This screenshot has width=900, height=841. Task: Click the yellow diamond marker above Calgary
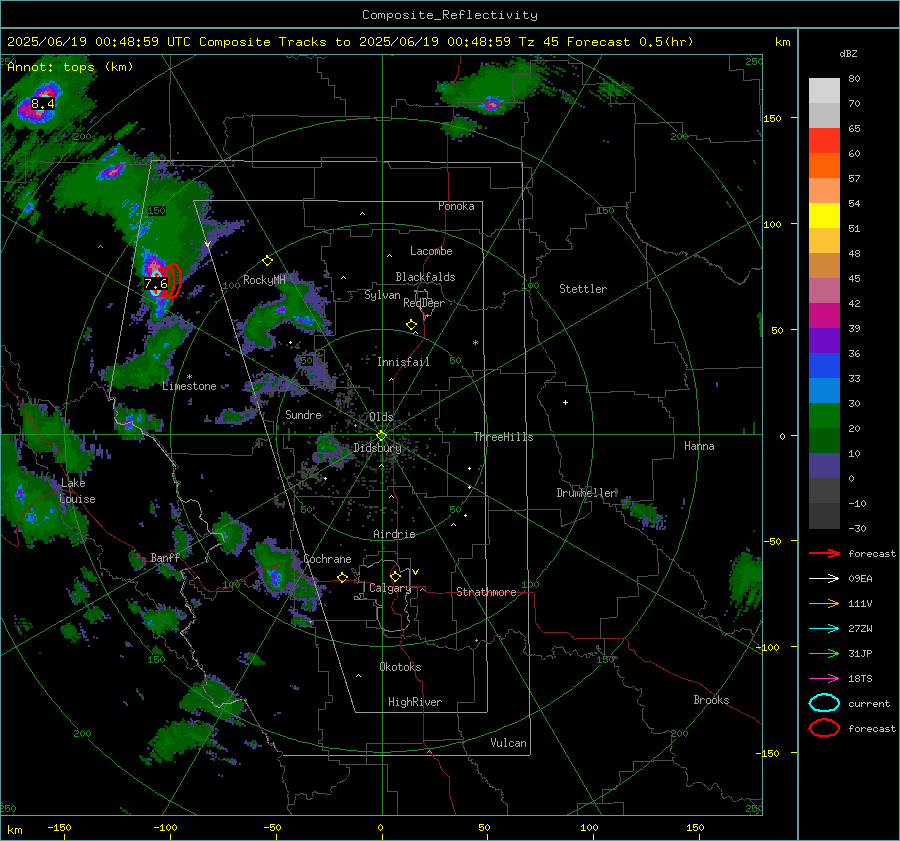[x=395, y=576]
